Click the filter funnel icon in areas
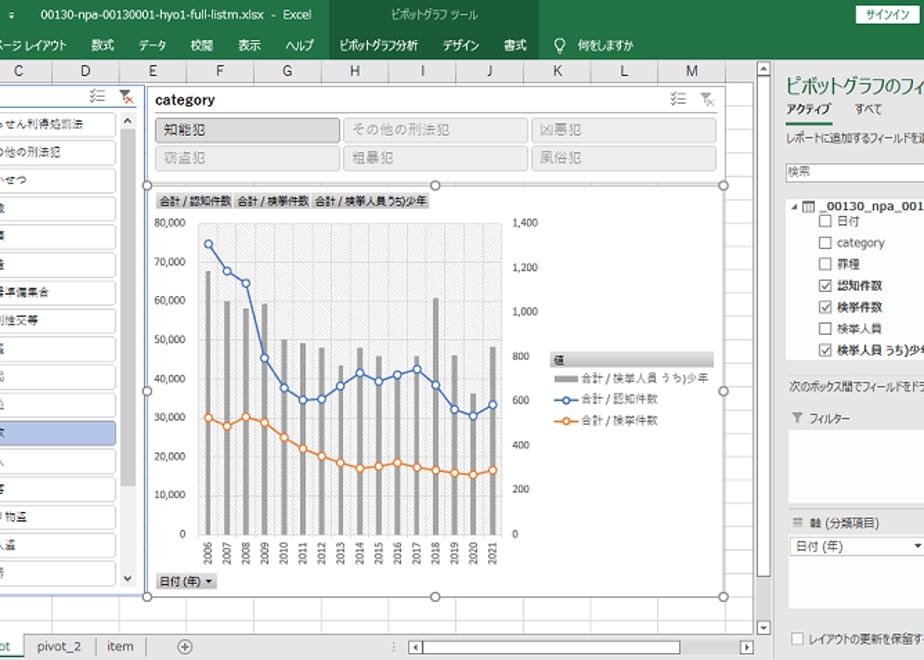This screenshot has height=660, width=924. coord(797,418)
